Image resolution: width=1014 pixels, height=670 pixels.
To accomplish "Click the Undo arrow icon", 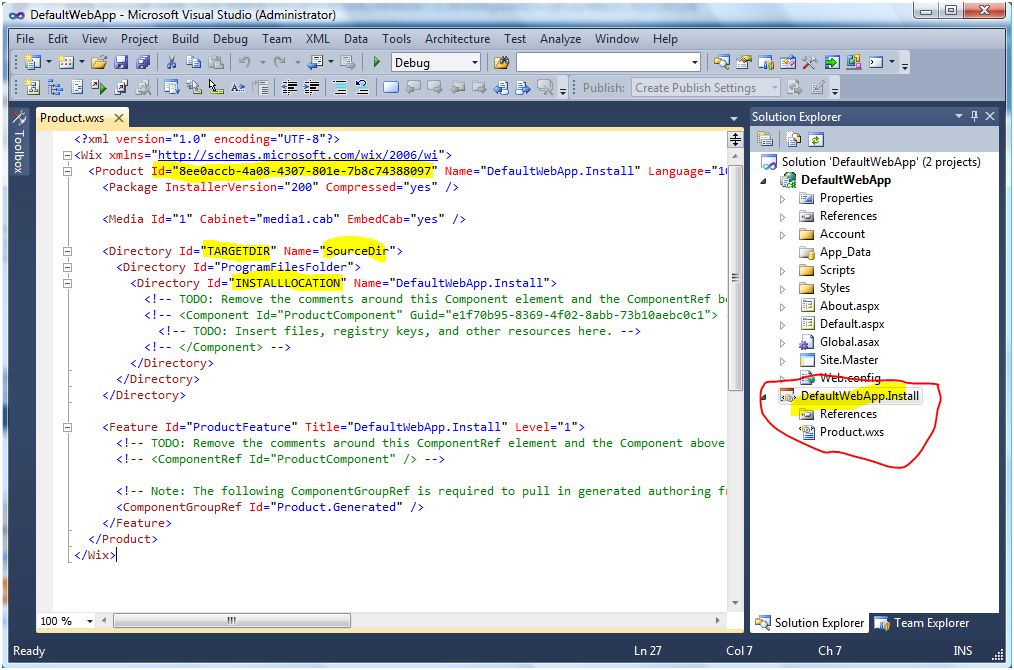I will point(244,62).
